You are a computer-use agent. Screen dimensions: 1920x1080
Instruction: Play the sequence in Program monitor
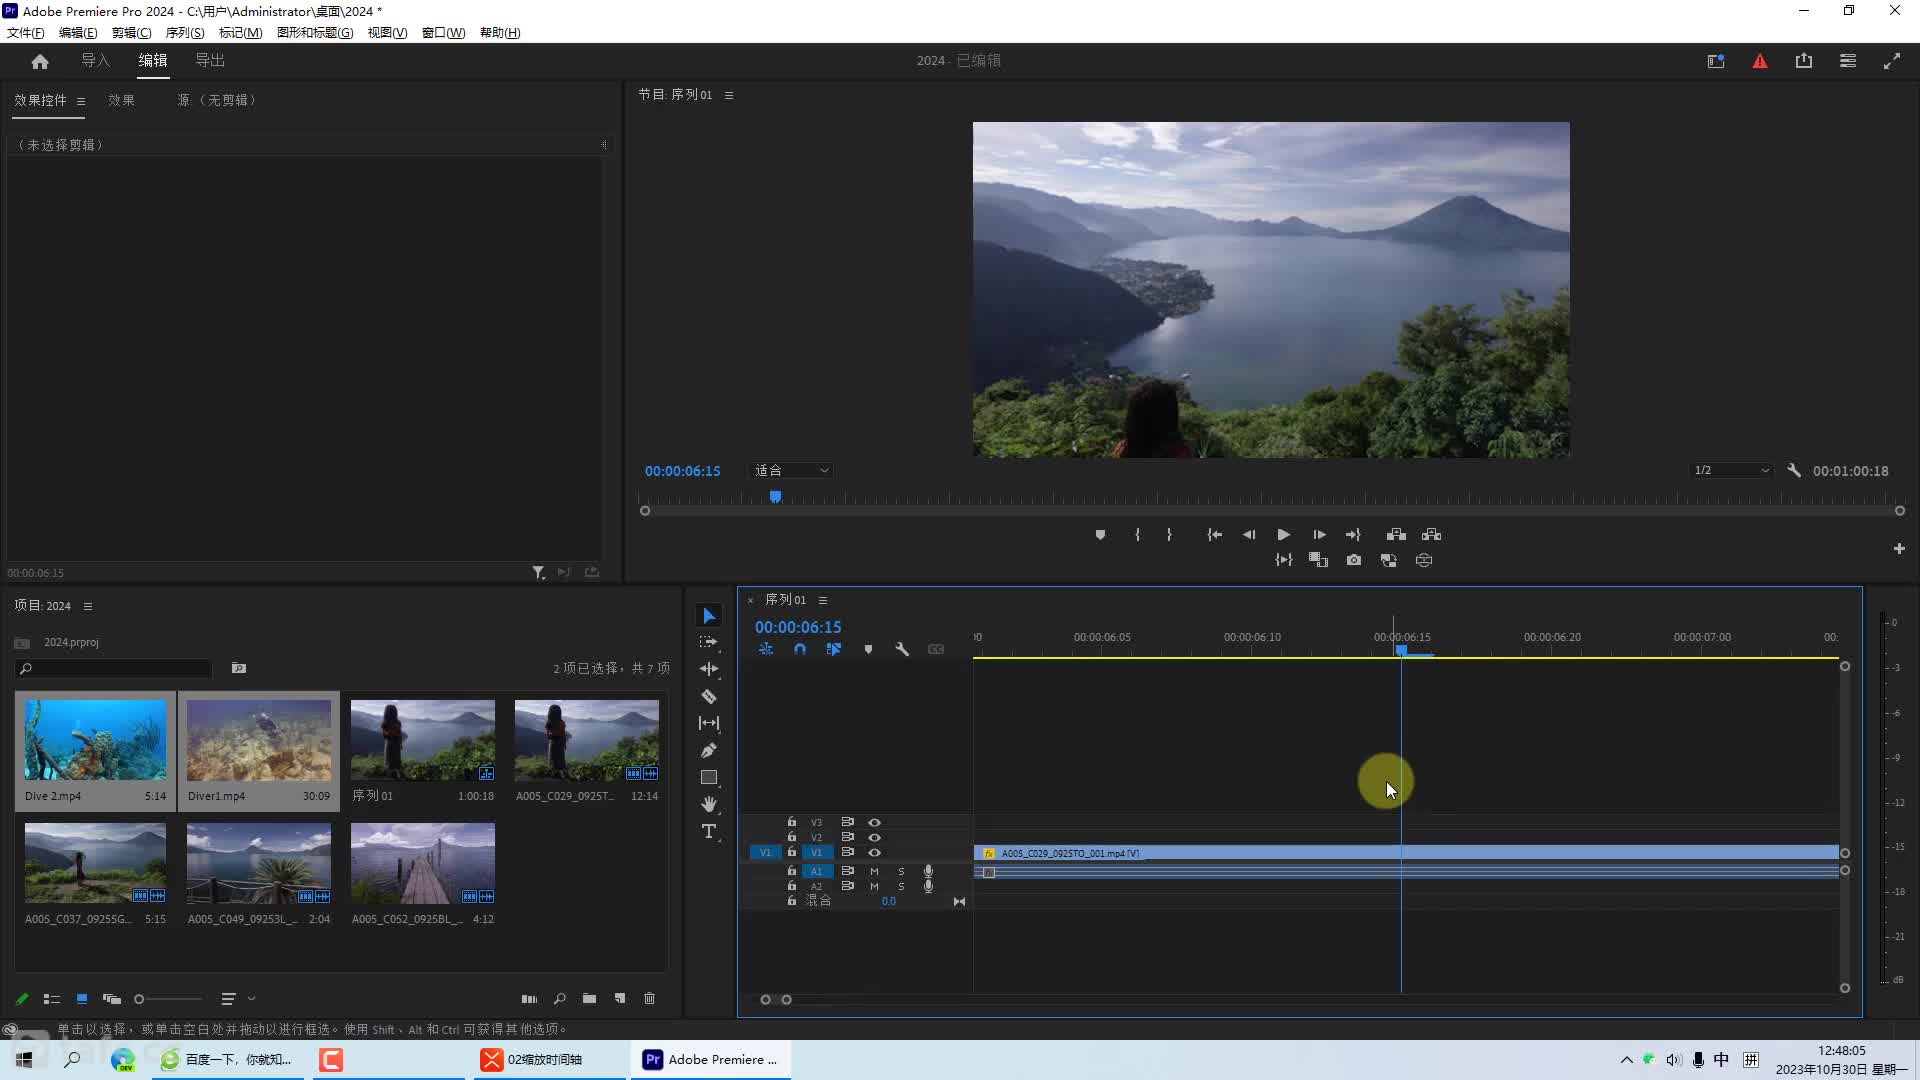[1284, 535]
